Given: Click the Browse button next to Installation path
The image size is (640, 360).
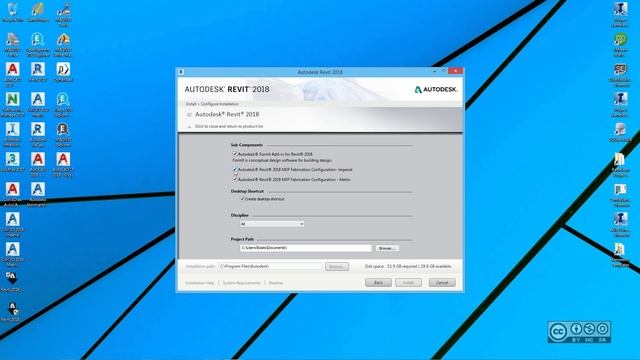Looking at the screenshot, I should 337,267.
